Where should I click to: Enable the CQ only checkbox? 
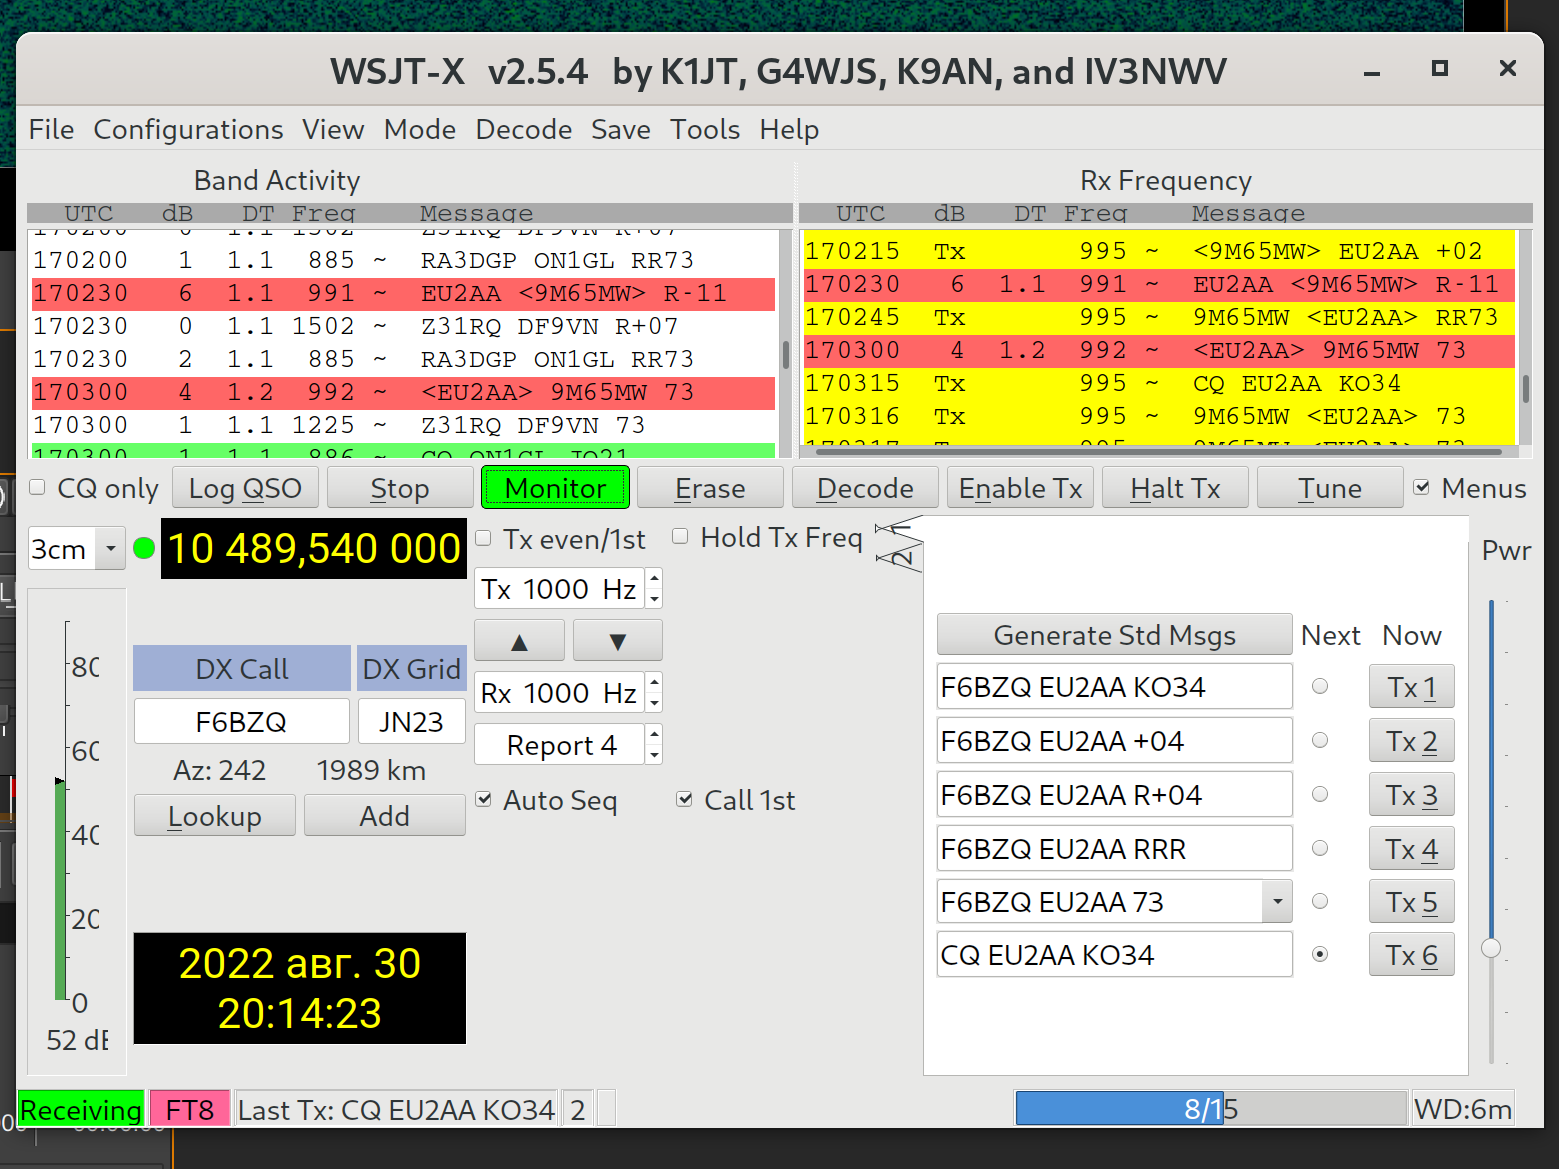click(x=38, y=488)
